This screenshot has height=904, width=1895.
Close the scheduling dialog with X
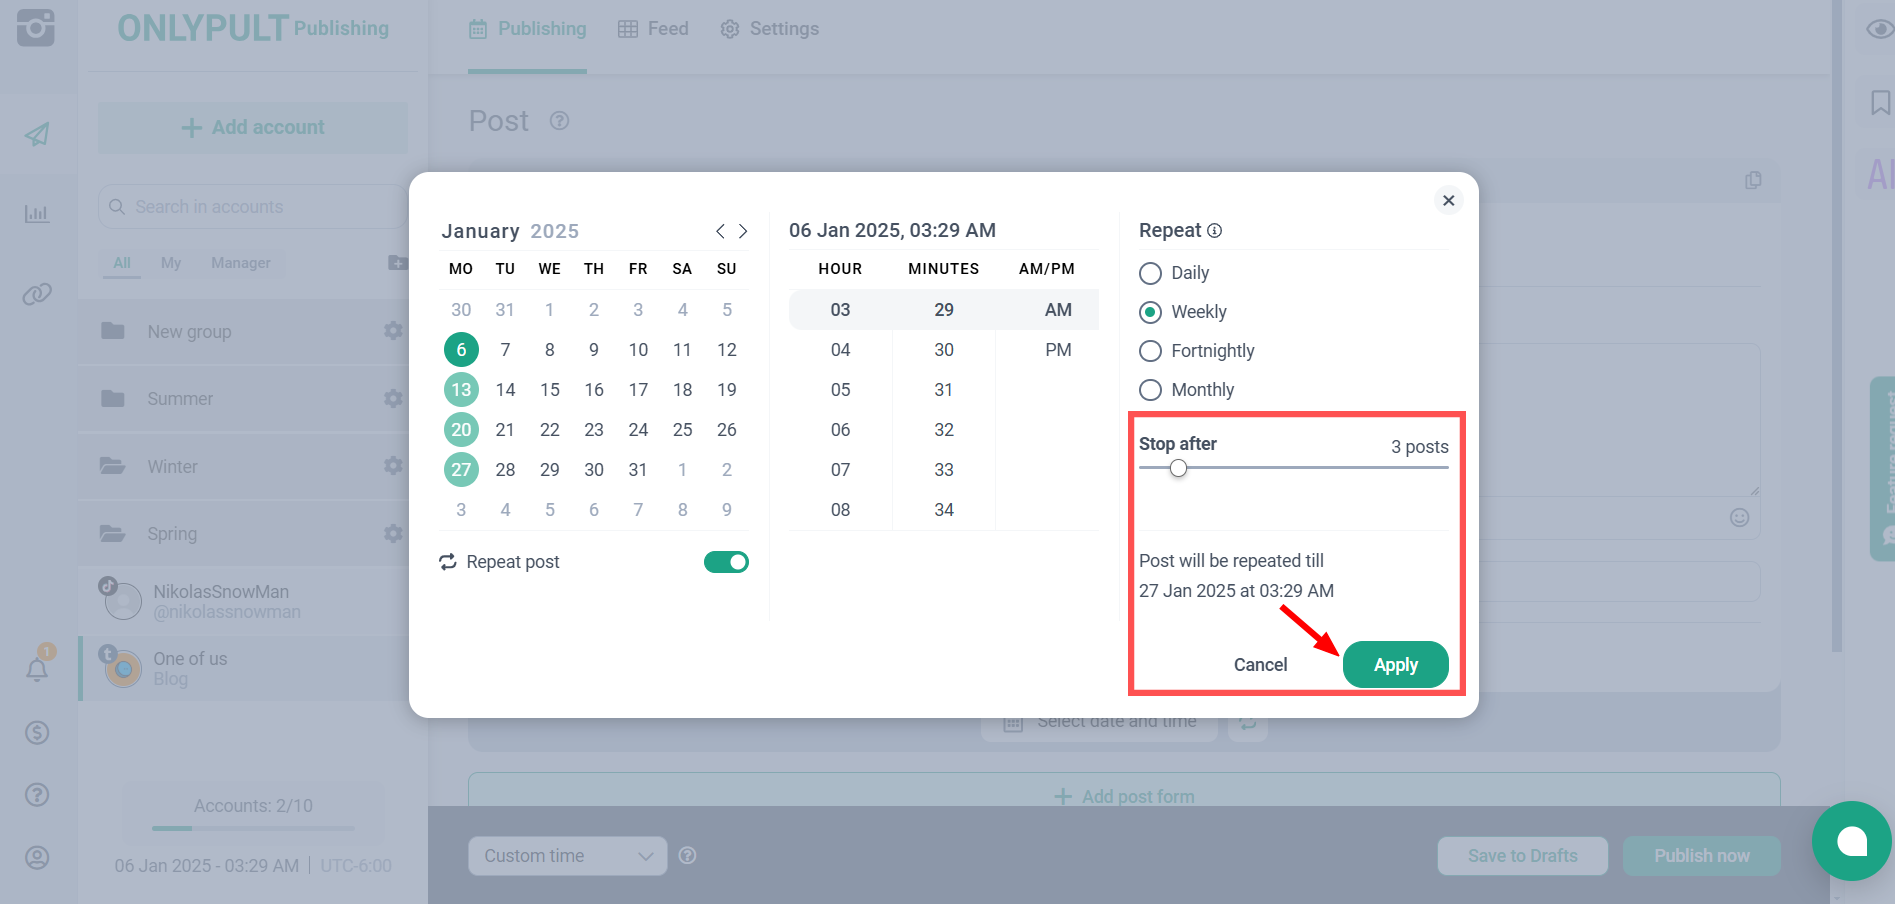point(1448,200)
